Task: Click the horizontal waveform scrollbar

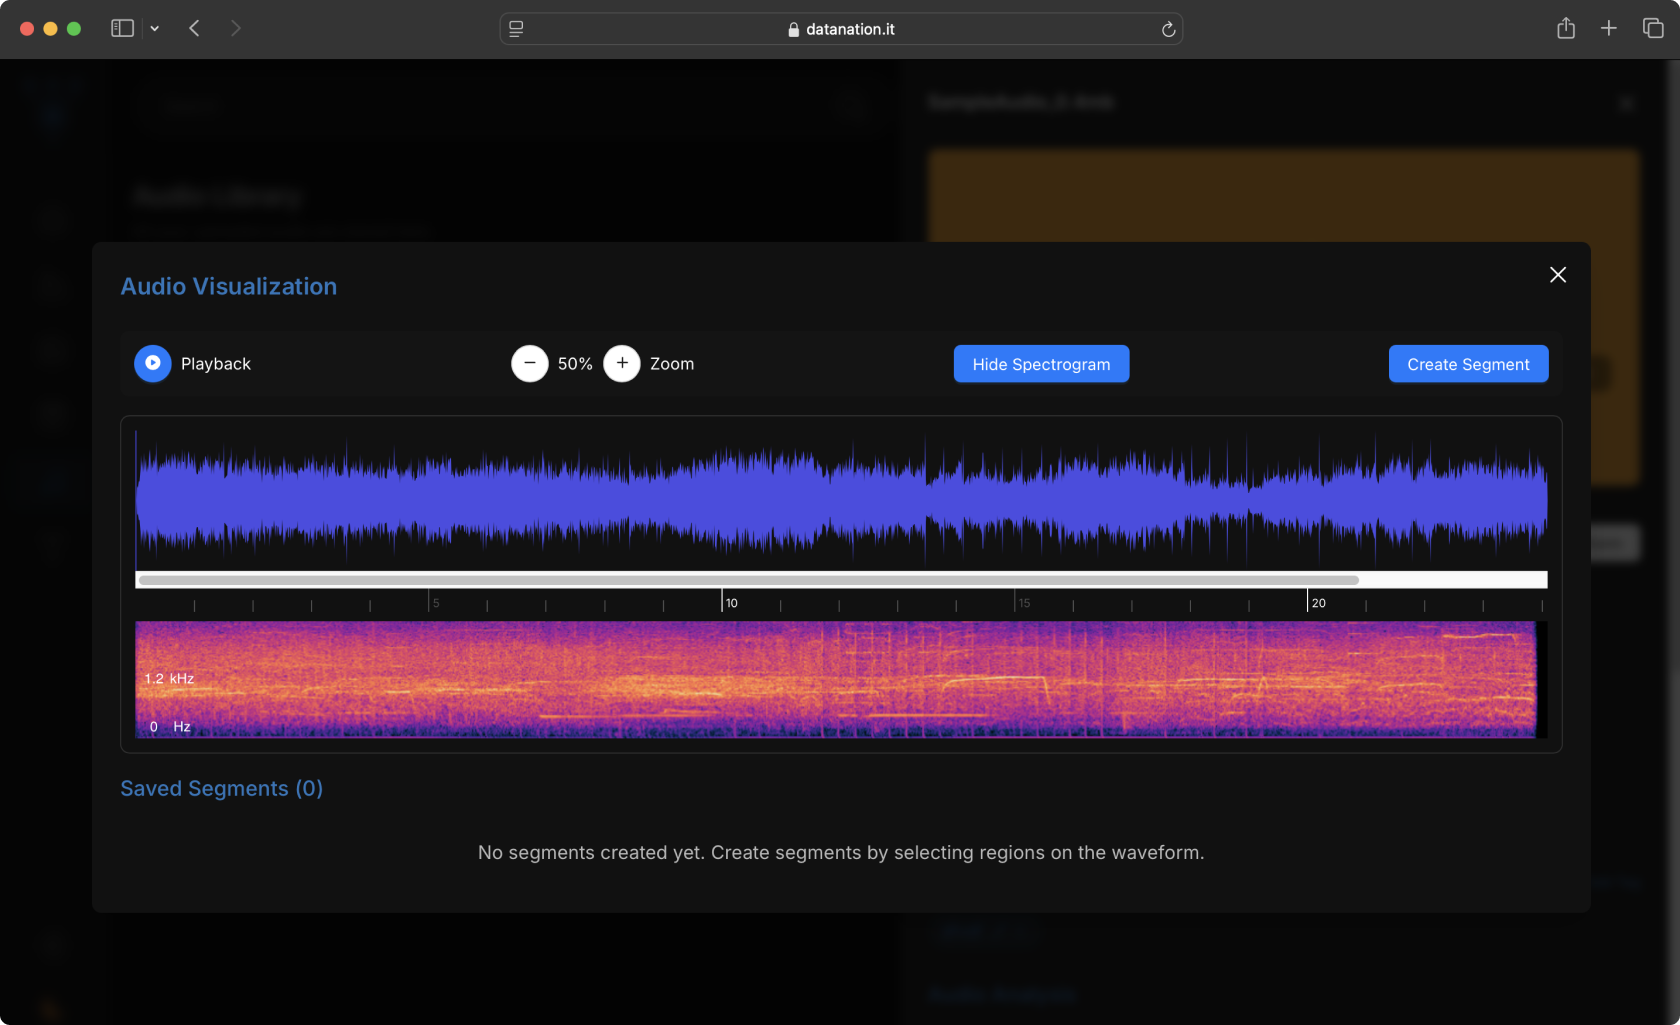Action: pos(748,580)
